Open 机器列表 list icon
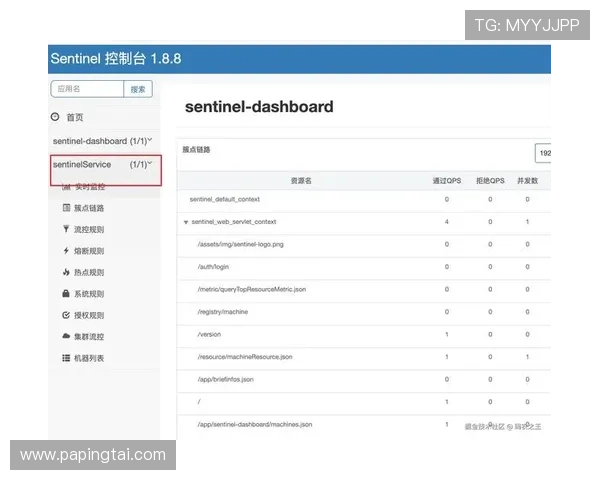The height and width of the screenshot is (480, 600). (66, 358)
